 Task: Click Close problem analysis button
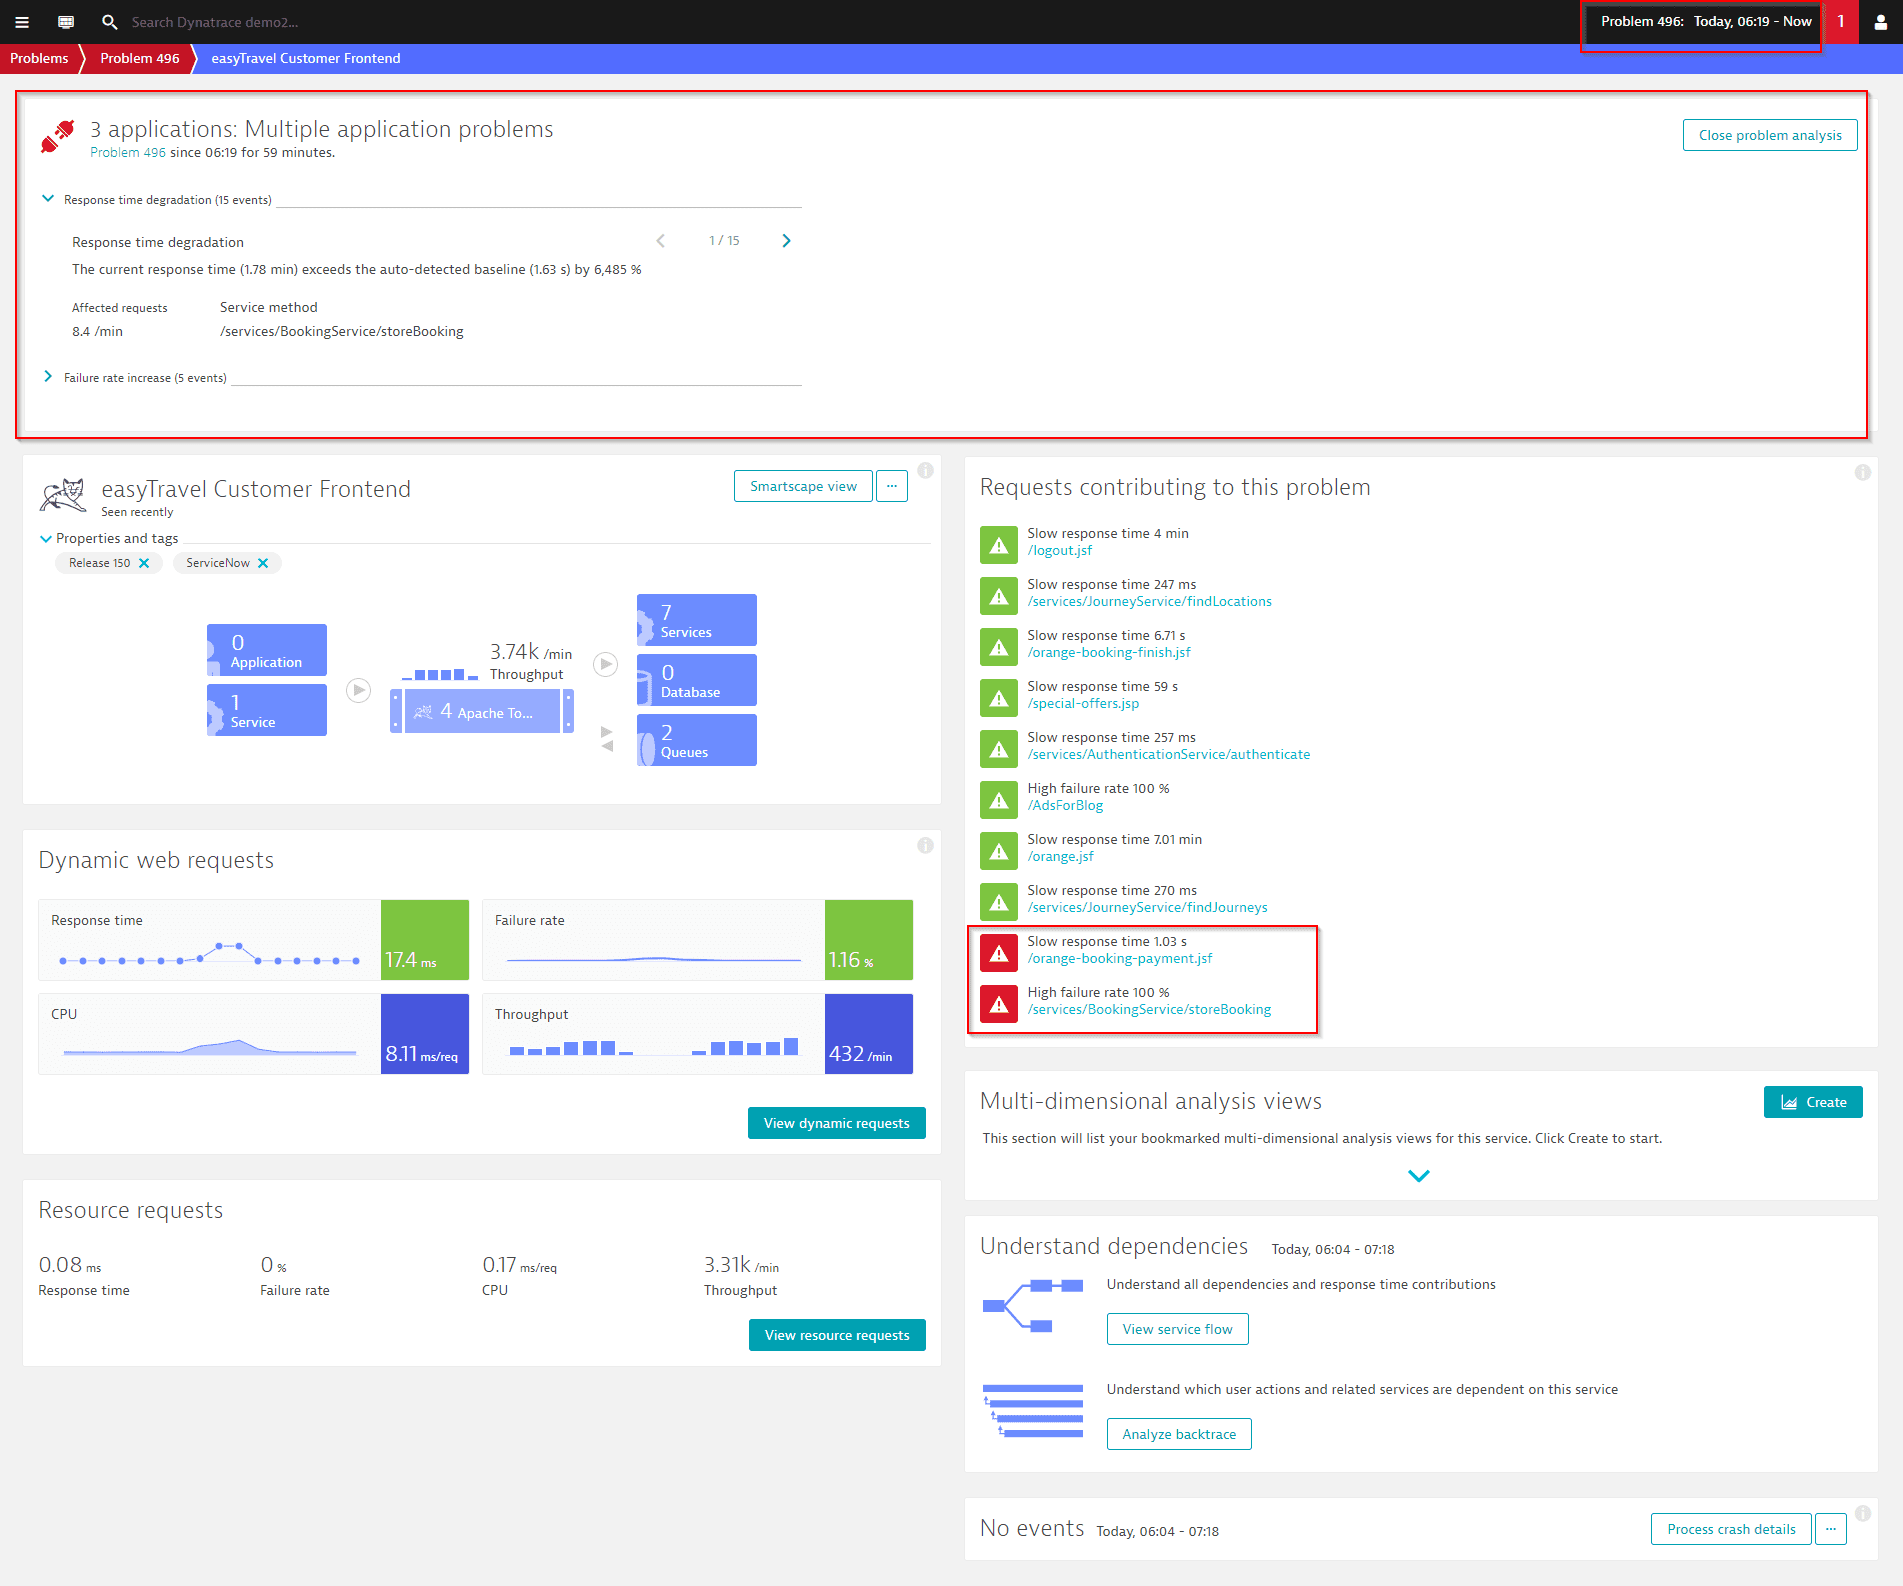pos(1770,135)
